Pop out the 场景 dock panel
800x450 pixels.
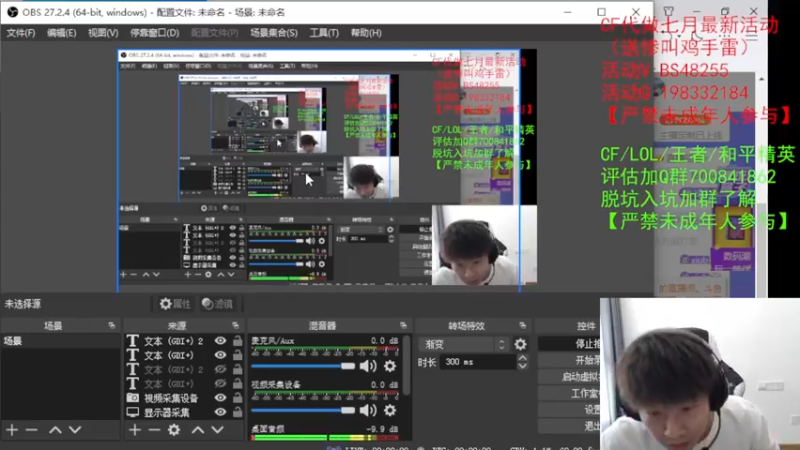pyautogui.click(x=112, y=326)
